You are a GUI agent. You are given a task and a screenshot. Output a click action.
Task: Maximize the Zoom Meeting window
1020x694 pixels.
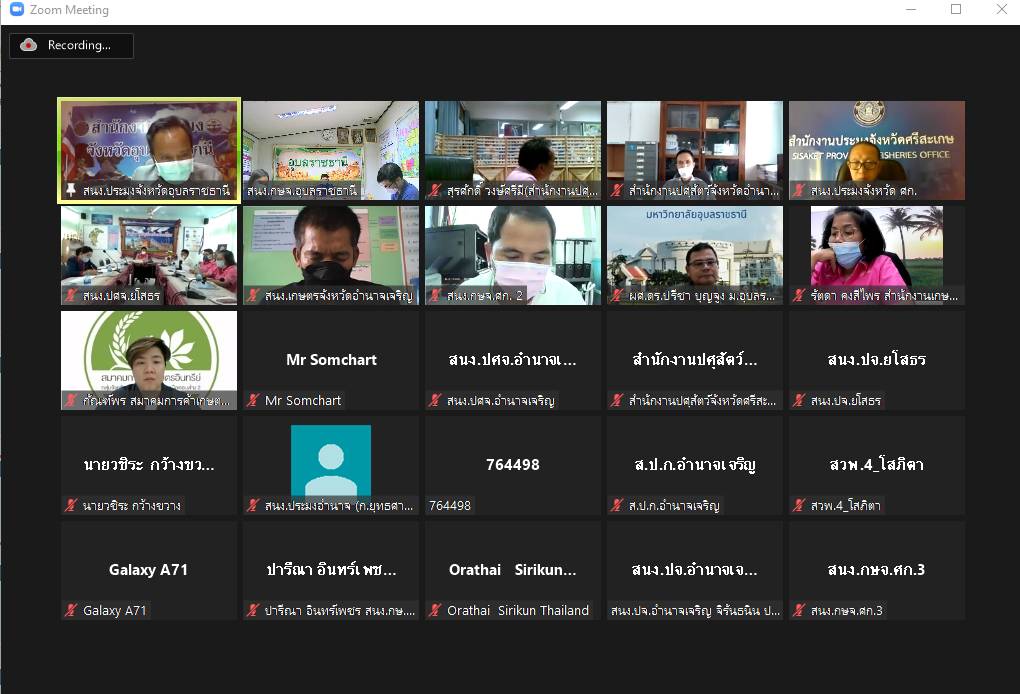(x=956, y=10)
